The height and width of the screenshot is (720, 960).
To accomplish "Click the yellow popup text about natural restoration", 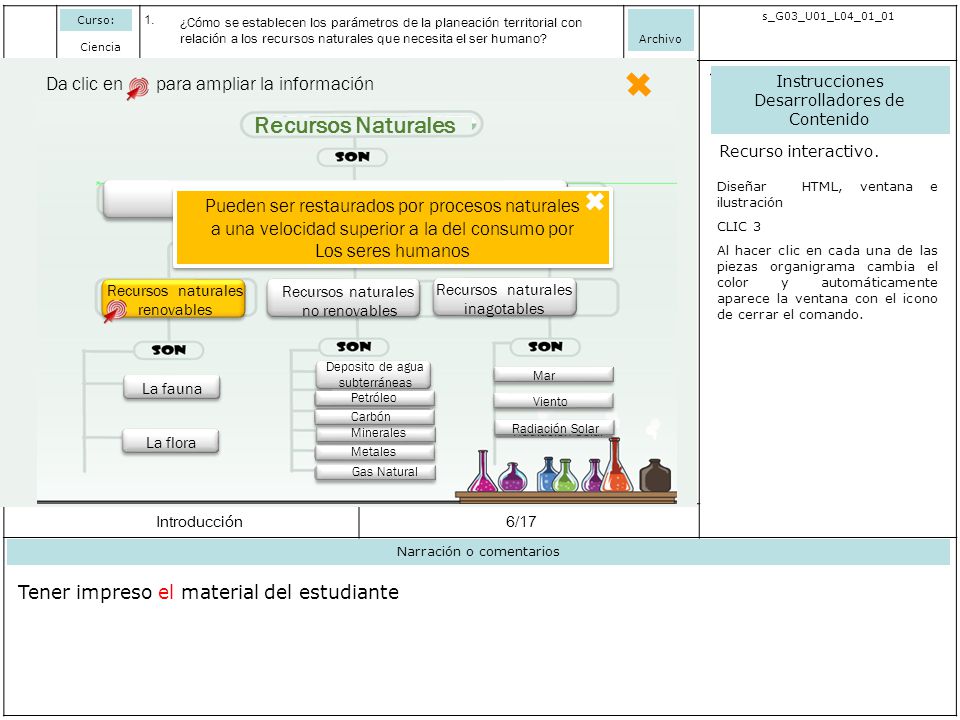I will [392, 228].
